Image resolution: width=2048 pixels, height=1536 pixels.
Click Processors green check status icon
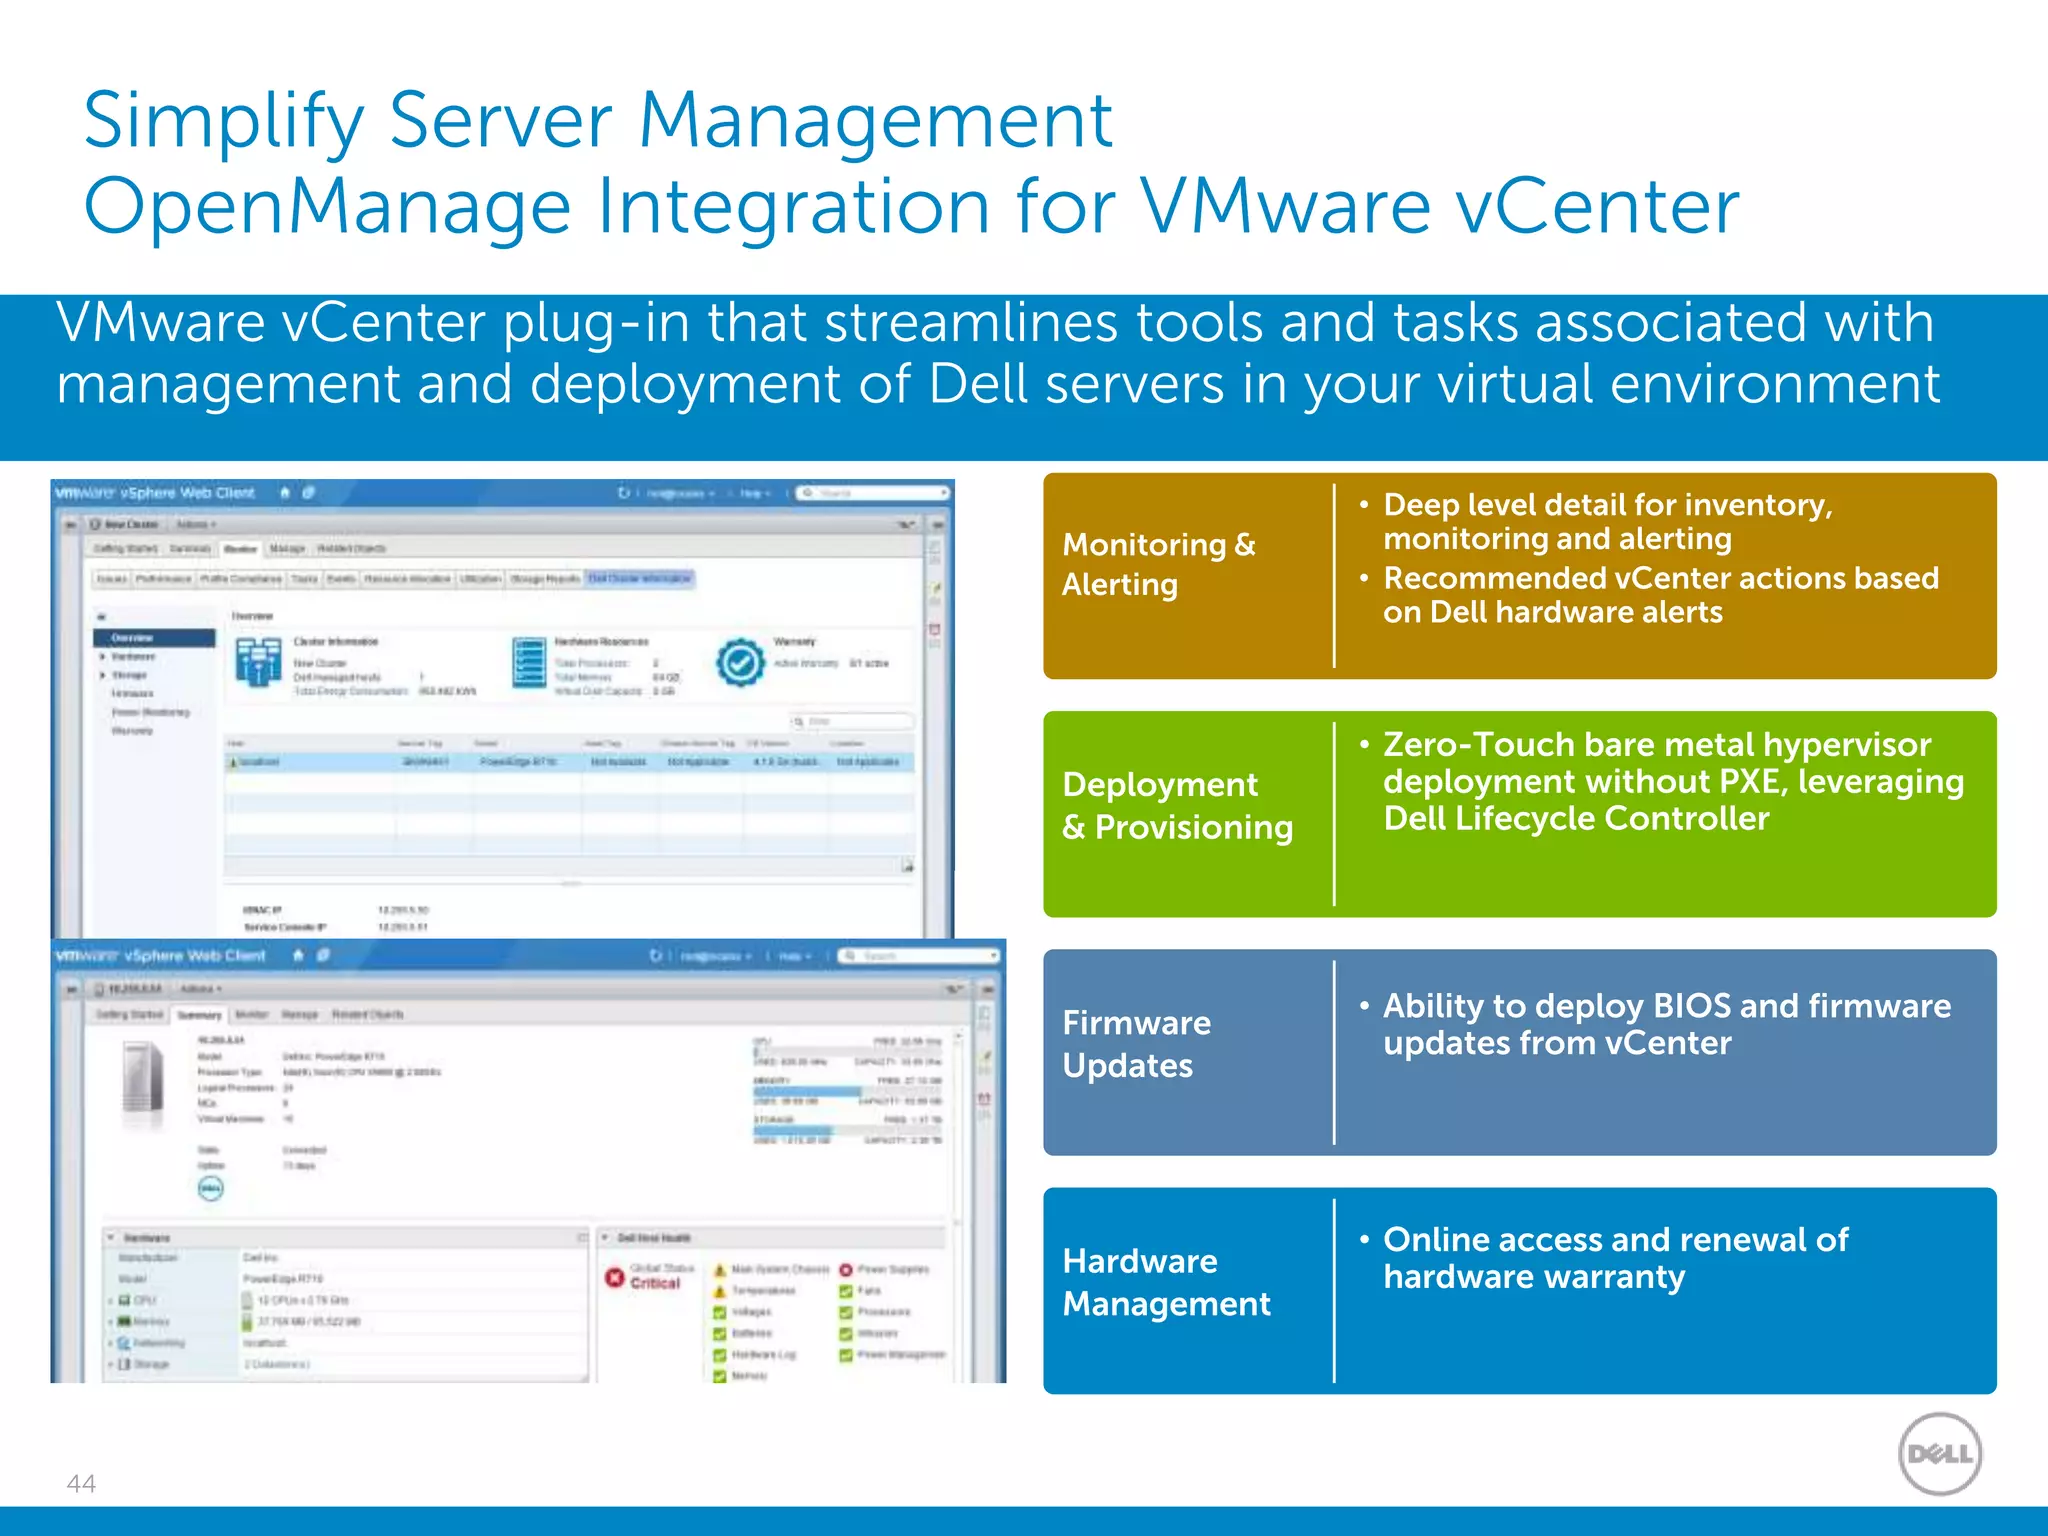coord(846,1312)
